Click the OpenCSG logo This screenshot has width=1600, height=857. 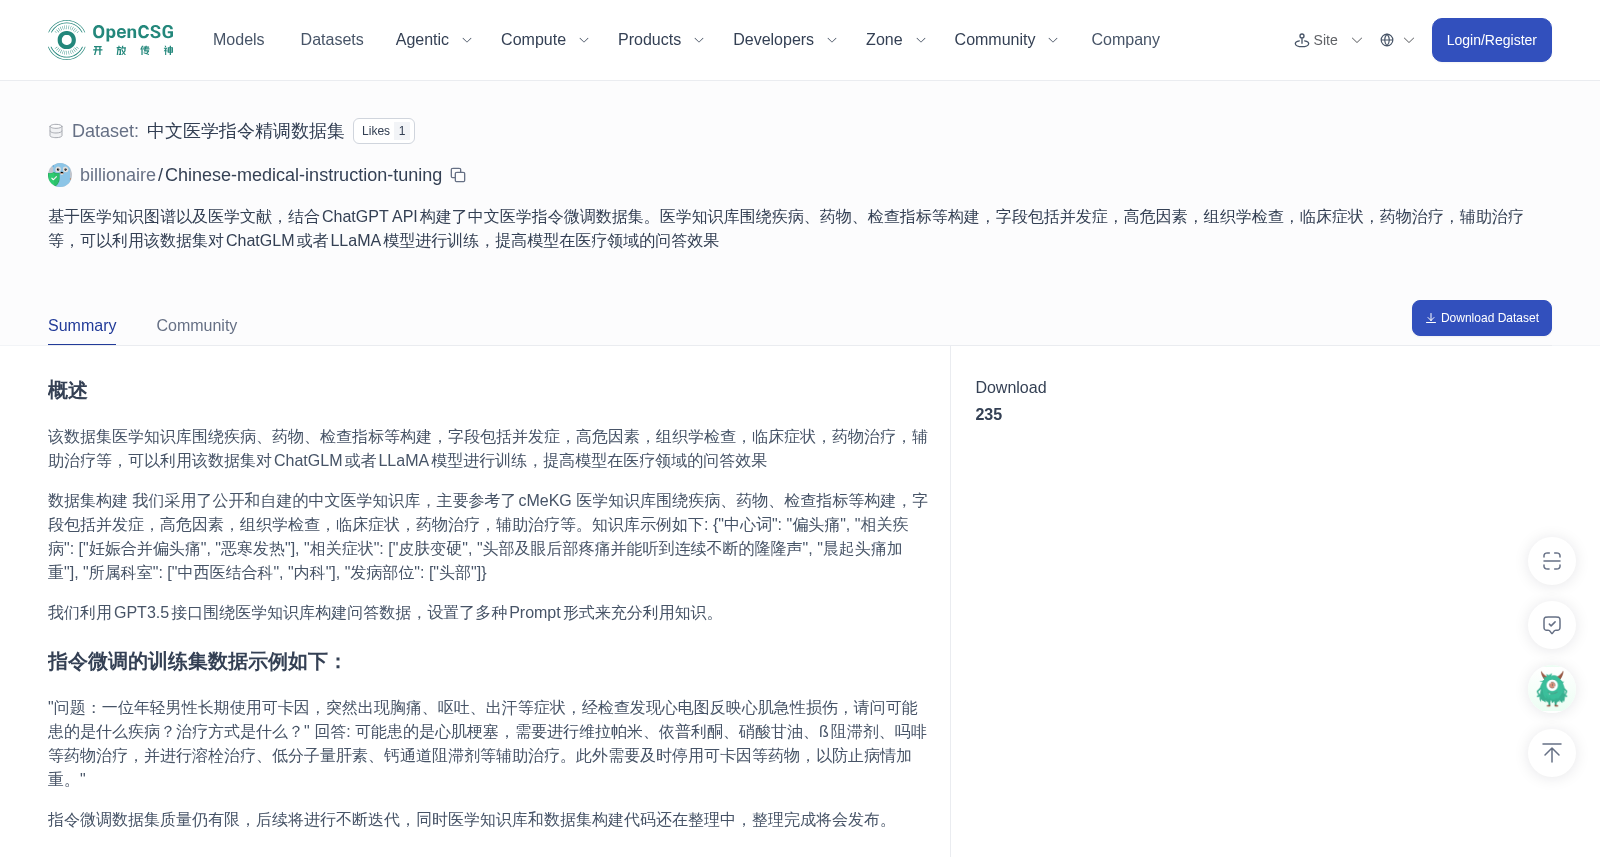pos(111,40)
